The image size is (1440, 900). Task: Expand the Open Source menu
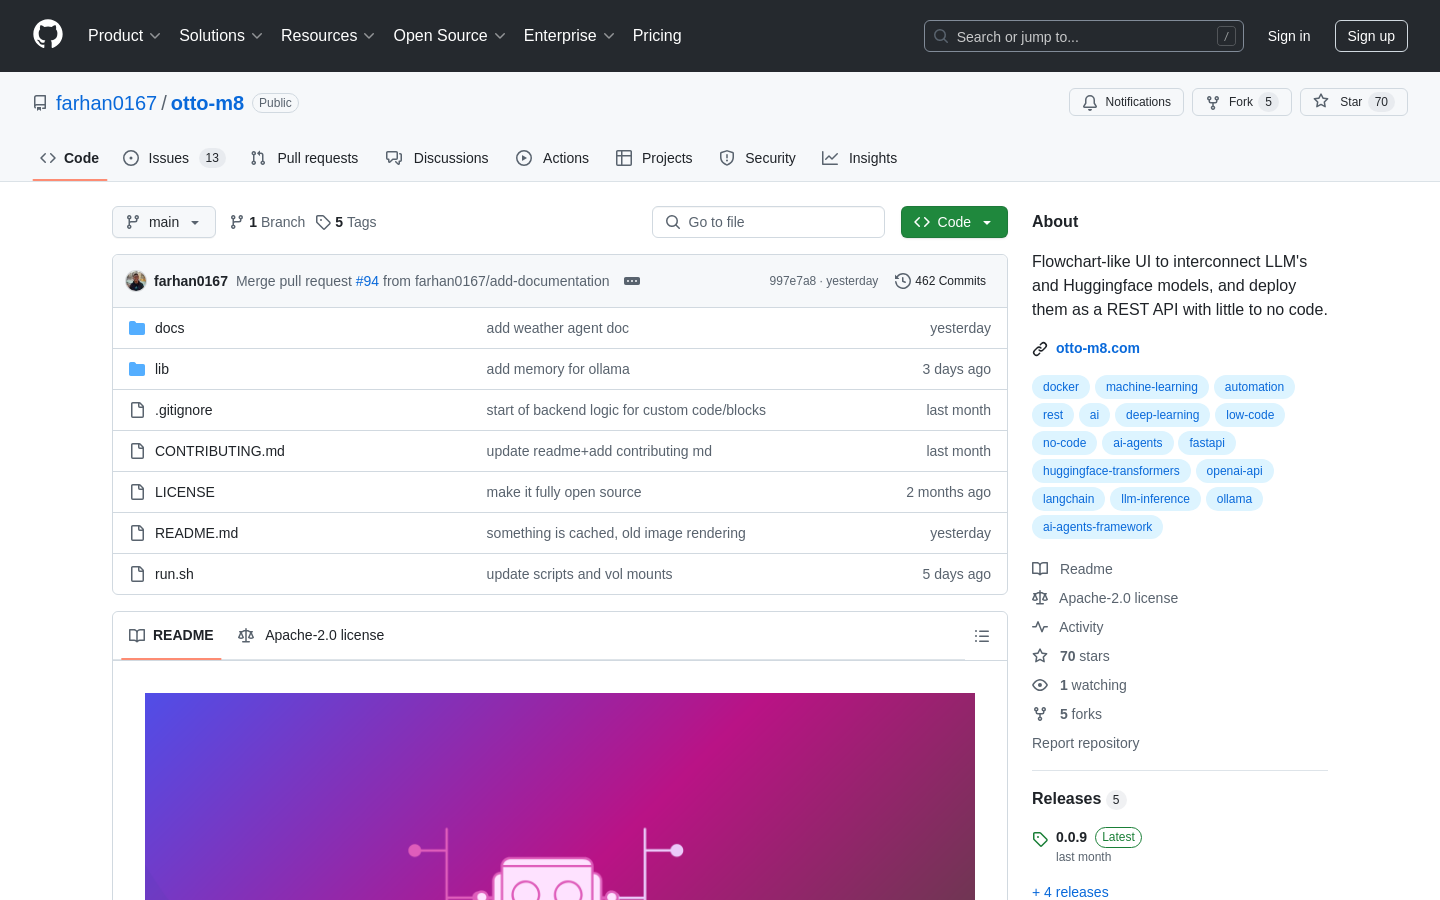pyautogui.click(x=449, y=35)
